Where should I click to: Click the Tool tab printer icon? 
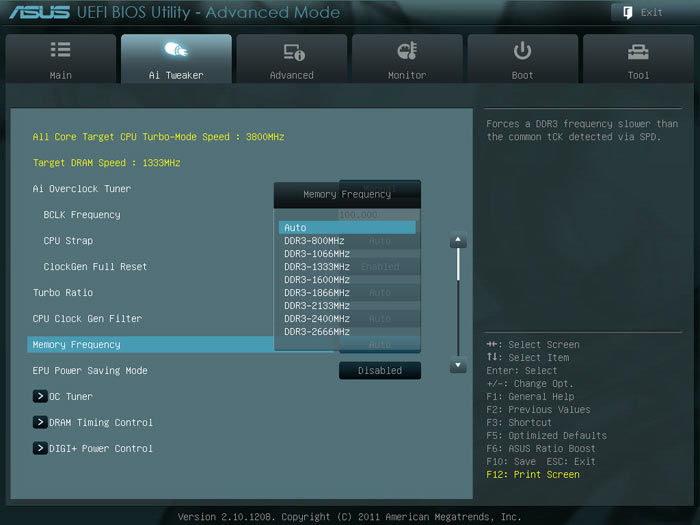pos(638,51)
